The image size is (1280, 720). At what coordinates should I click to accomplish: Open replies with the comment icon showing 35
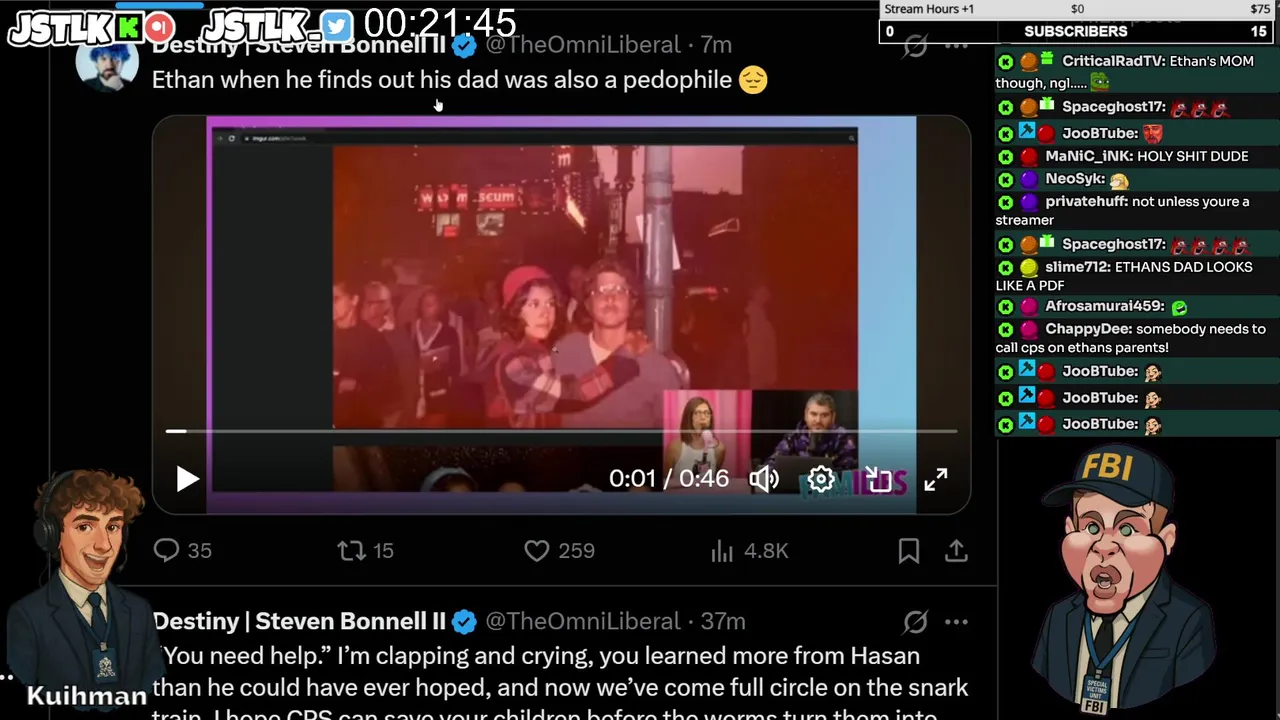click(x=182, y=550)
